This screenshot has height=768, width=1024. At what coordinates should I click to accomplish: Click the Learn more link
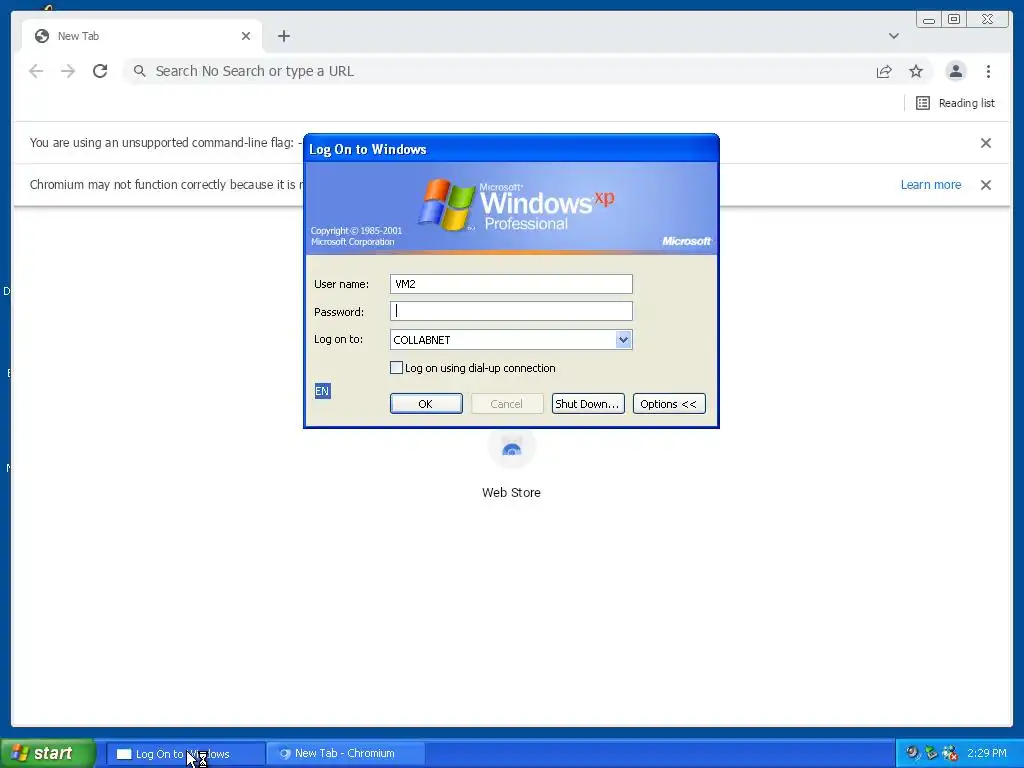pyautogui.click(x=931, y=185)
